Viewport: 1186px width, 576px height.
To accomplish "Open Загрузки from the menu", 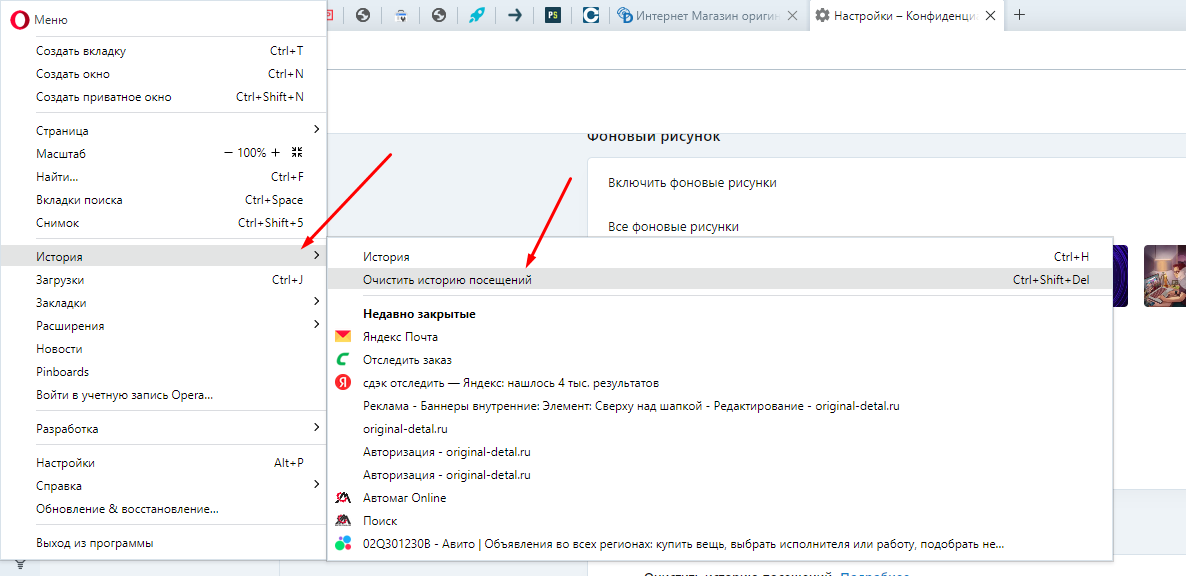I will click(60, 279).
